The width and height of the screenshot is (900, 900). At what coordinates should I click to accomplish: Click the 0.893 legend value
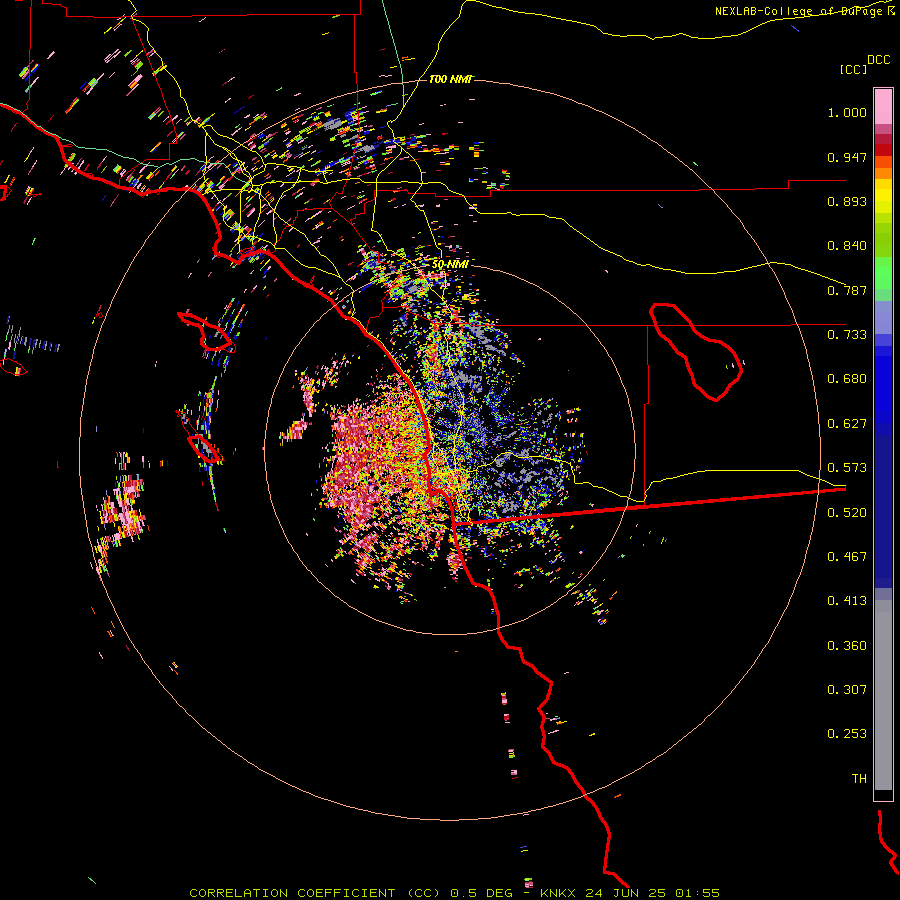847,201
